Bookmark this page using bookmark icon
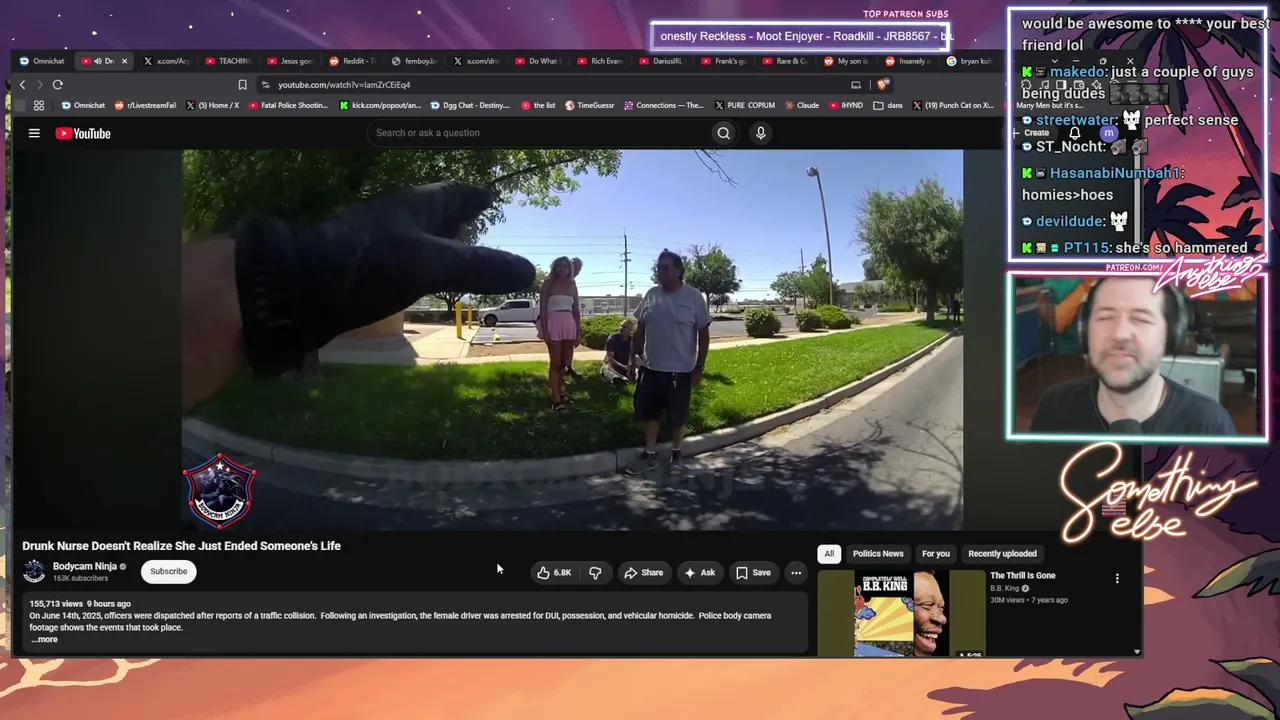1280x720 pixels. (242, 85)
